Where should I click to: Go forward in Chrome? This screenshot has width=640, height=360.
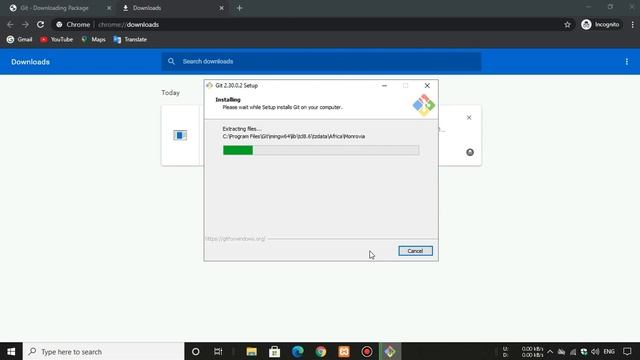[x=25, y=24]
